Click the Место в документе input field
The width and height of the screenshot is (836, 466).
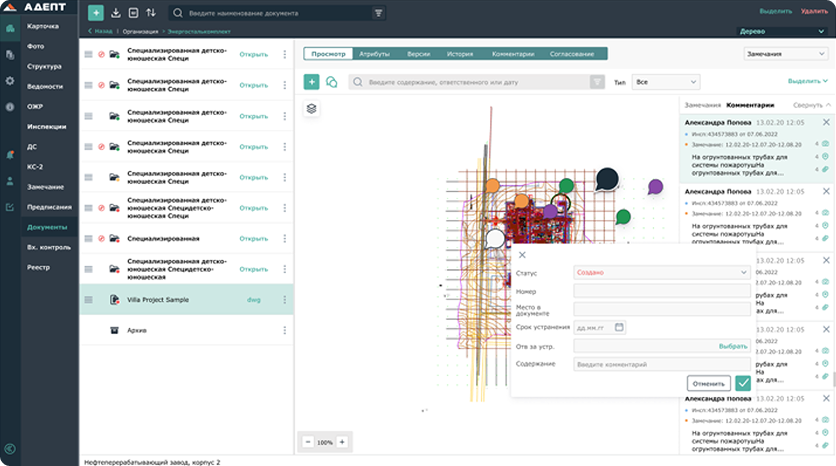tap(662, 309)
